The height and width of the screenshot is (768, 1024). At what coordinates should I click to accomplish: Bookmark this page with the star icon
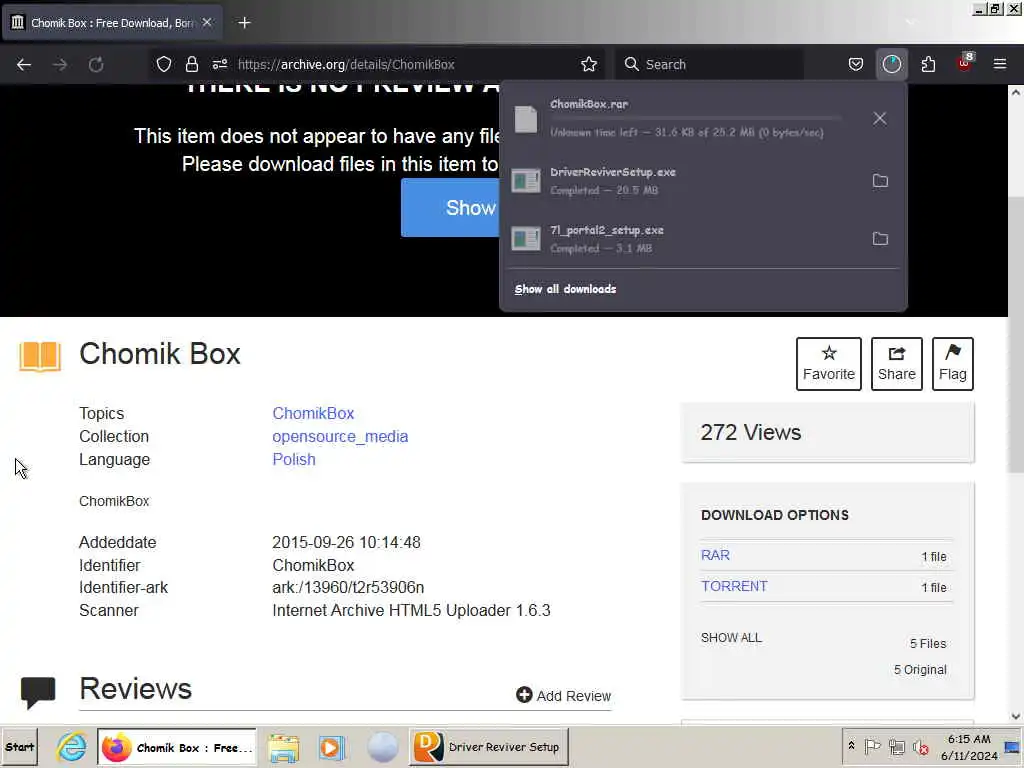pyautogui.click(x=589, y=64)
